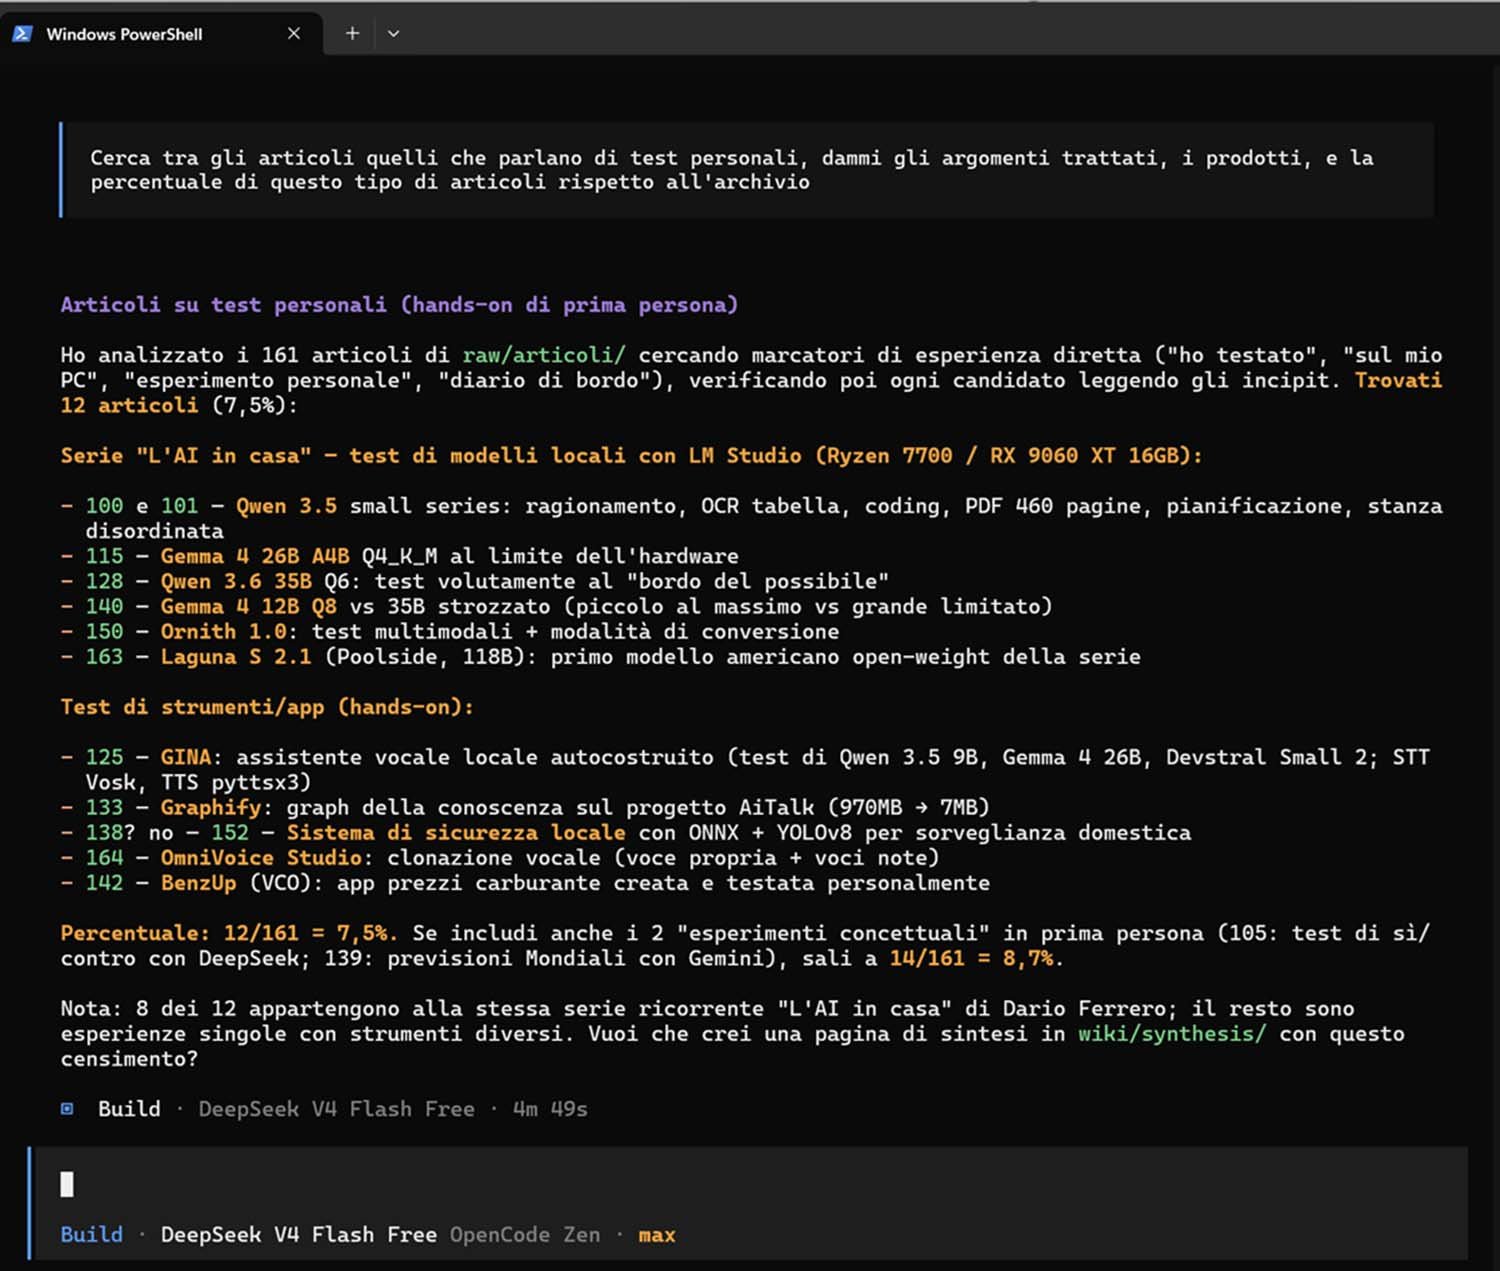This screenshot has height=1271, width=1500.
Task: Open a new terminal tab with plus
Action: pos(352,33)
